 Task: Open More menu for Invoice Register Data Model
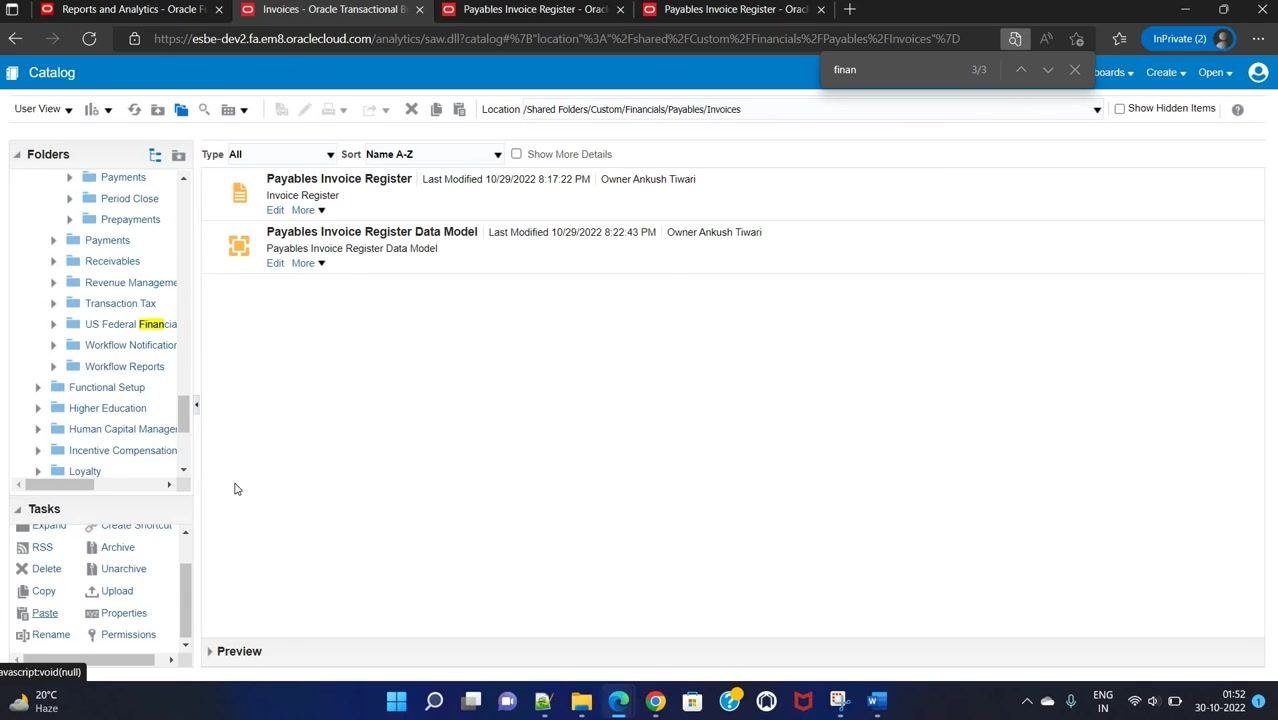coord(308,263)
